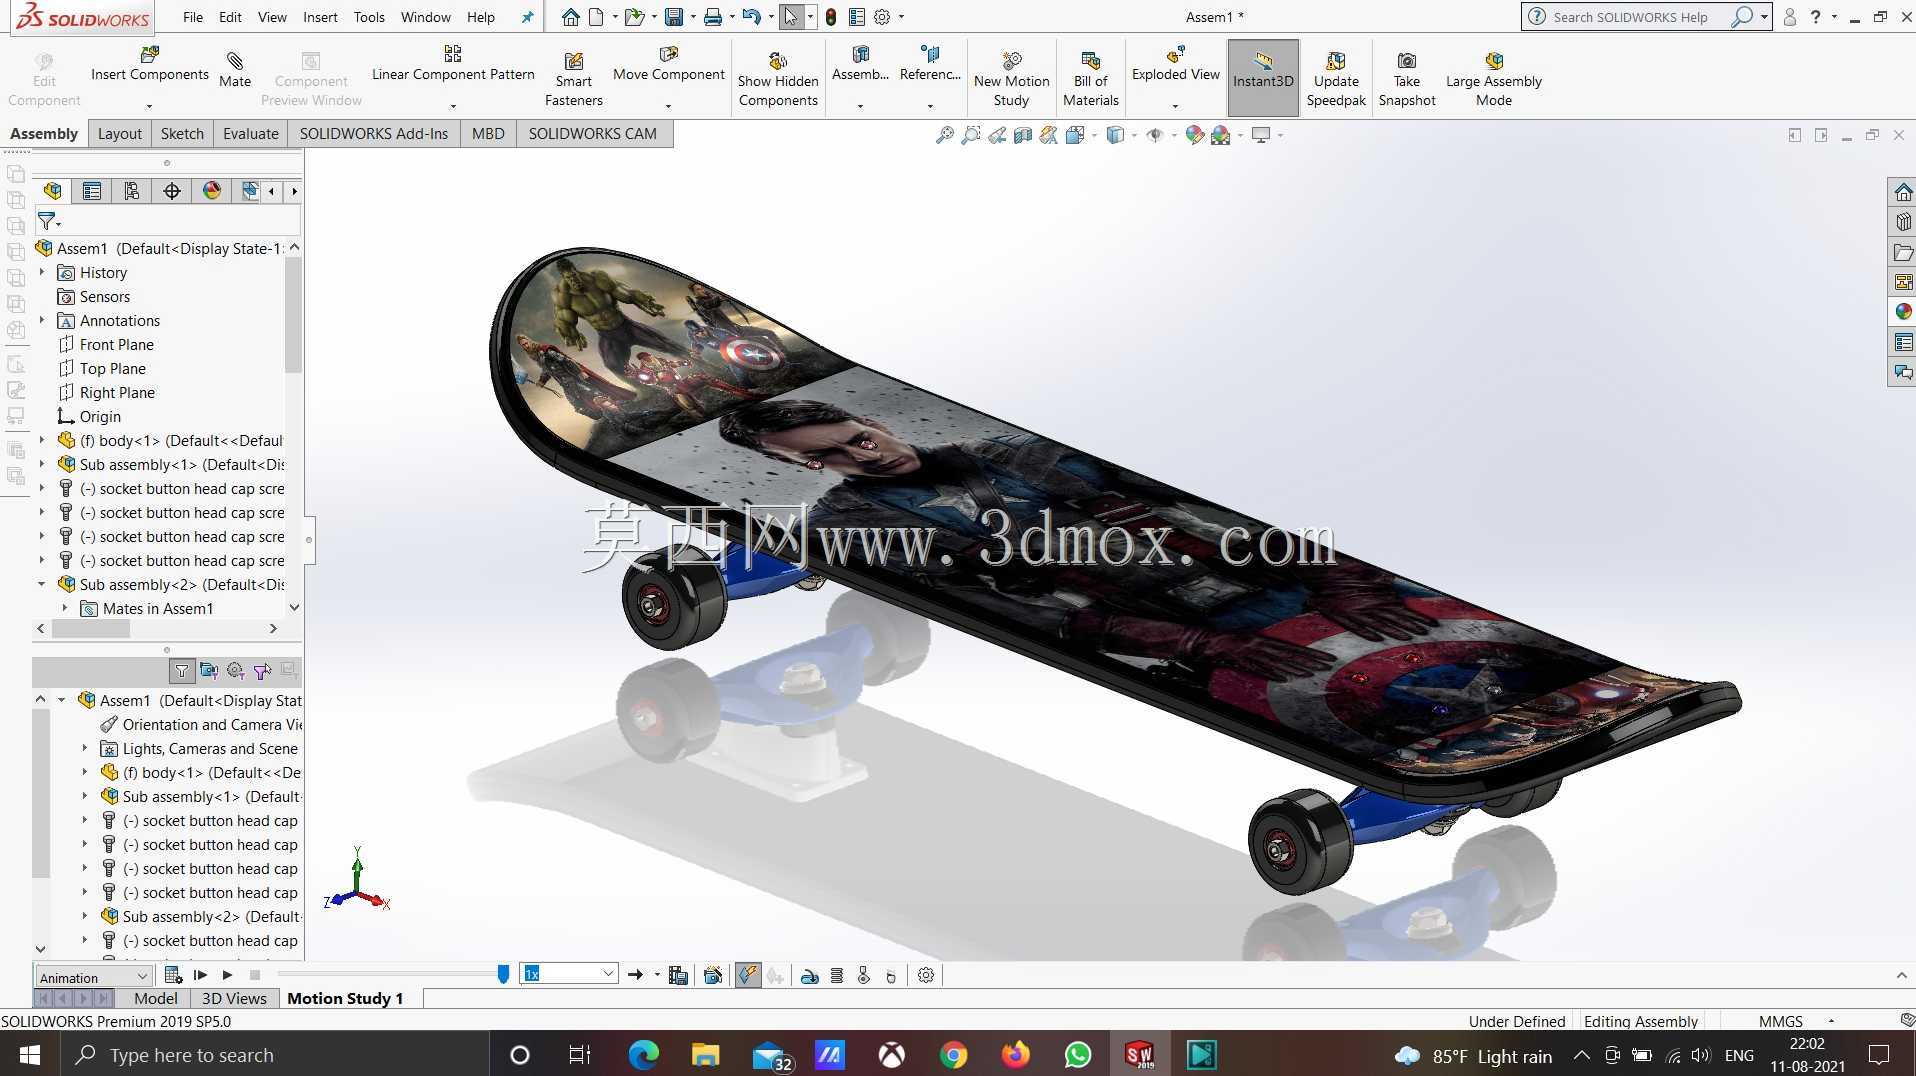This screenshot has height=1076, width=1916.
Task: Open the ConfigurationManager tab
Action: point(132,191)
